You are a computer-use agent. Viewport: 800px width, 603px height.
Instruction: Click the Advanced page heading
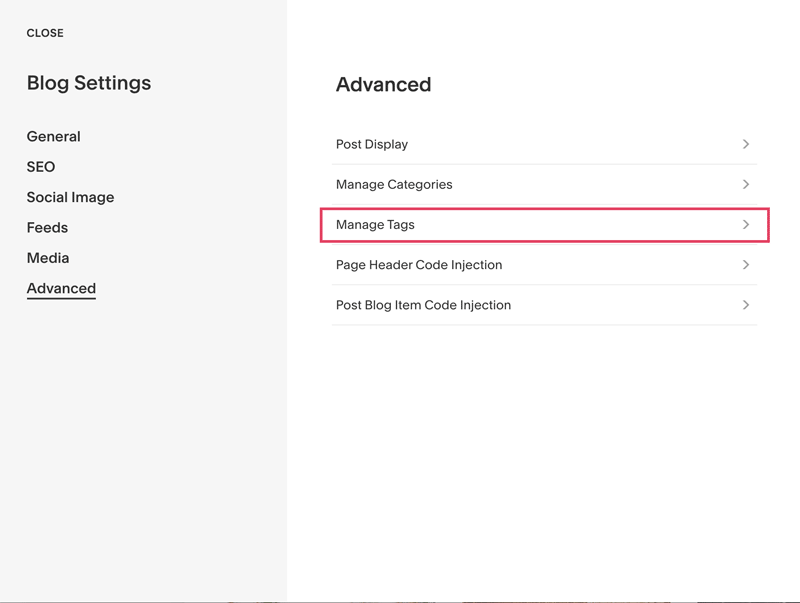(x=383, y=84)
